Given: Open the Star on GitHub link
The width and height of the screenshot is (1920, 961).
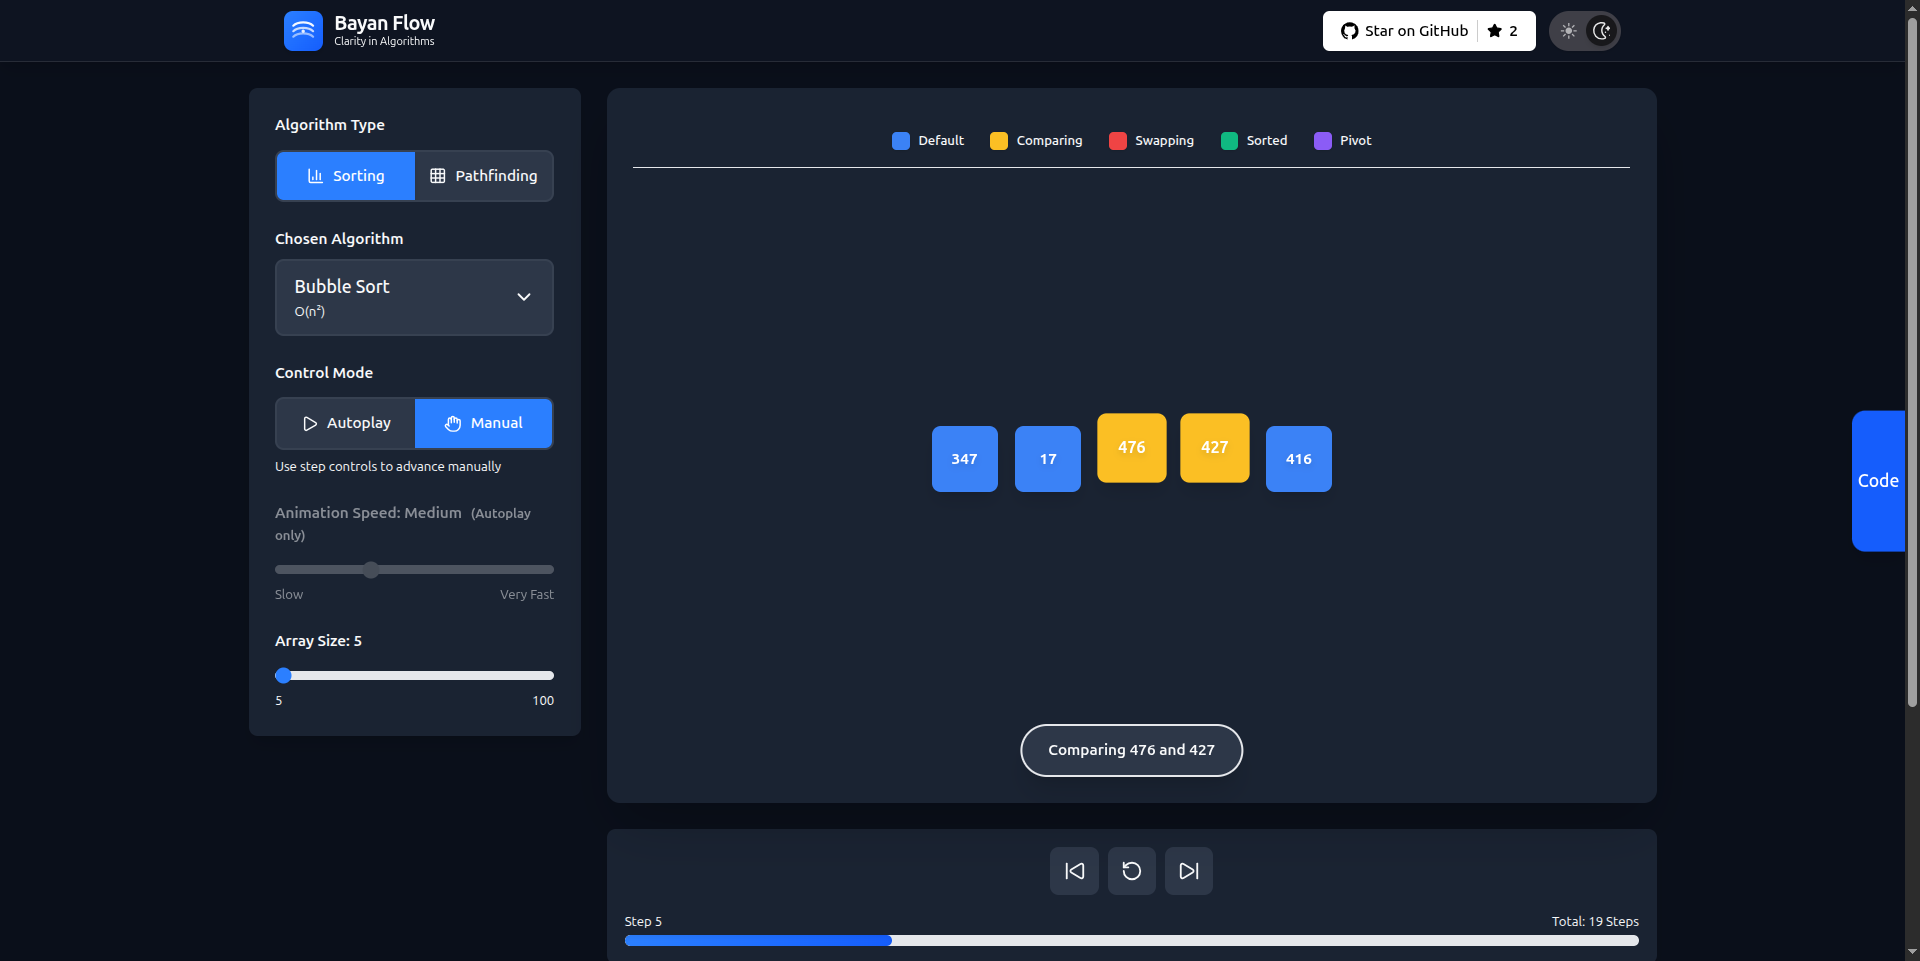Looking at the screenshot, I should [x=1429, y=31].
